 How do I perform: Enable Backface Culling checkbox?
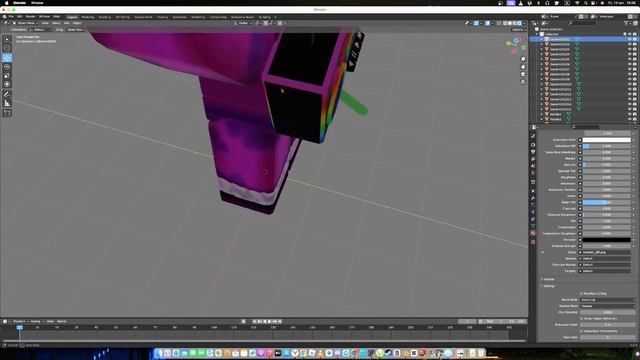click(581, 293)
